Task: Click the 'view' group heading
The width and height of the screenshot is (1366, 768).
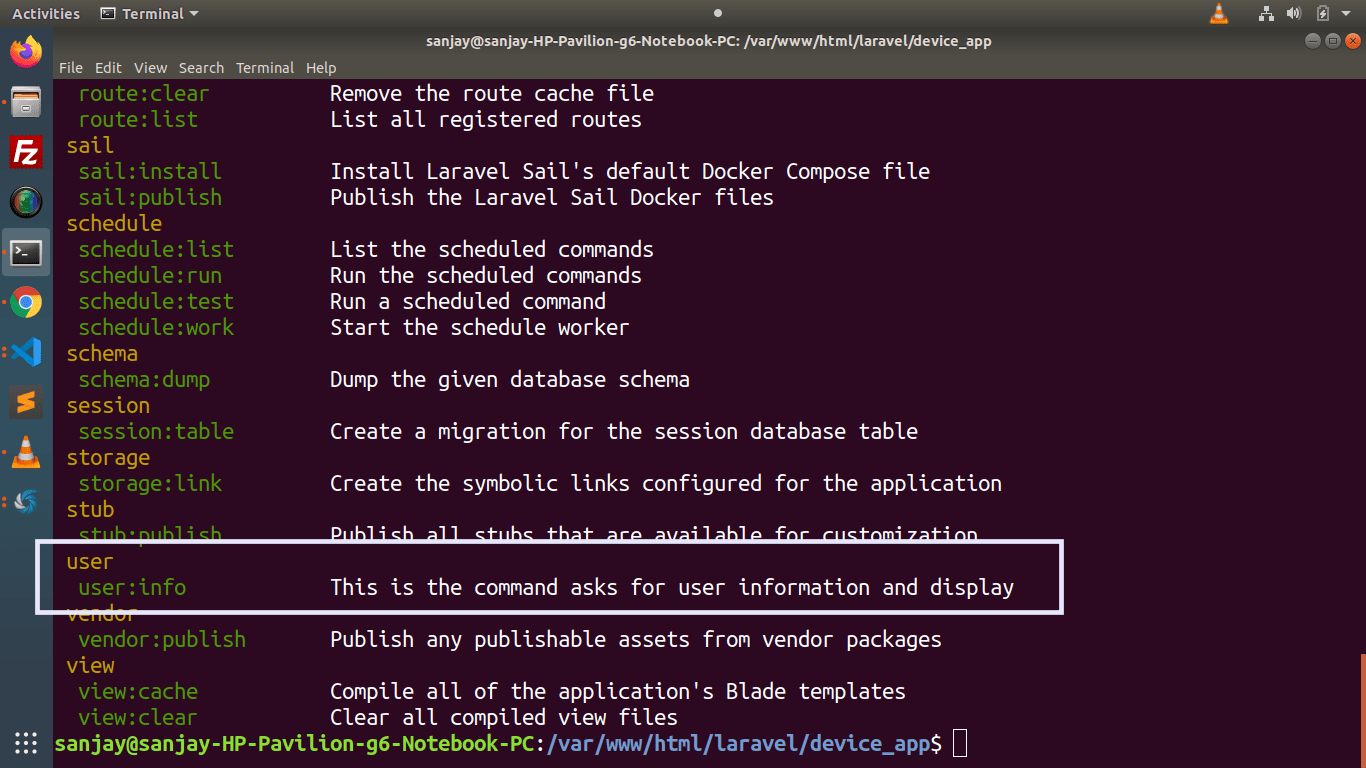Action: pos(90,666)
